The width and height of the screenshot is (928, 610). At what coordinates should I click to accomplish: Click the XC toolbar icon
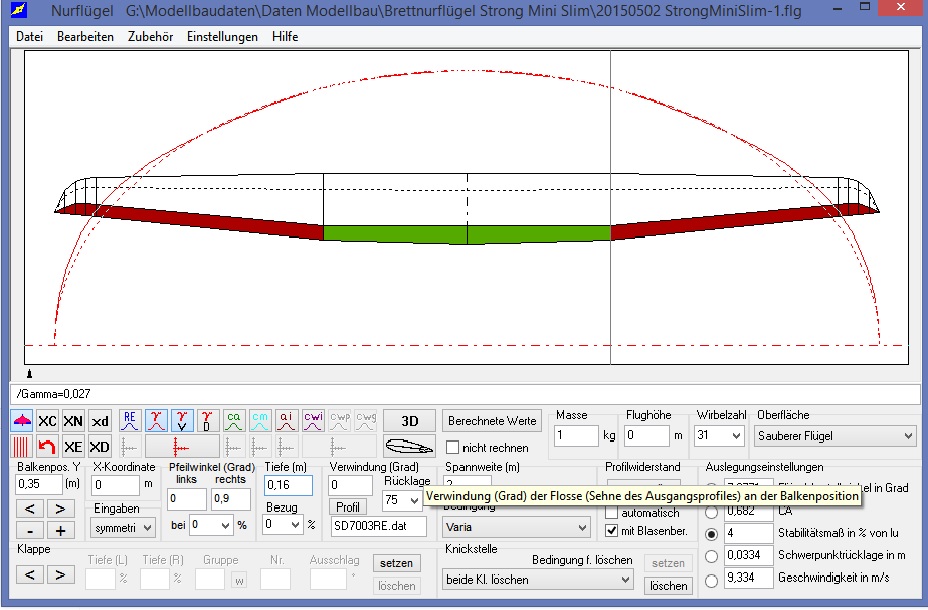click(47, 421)
